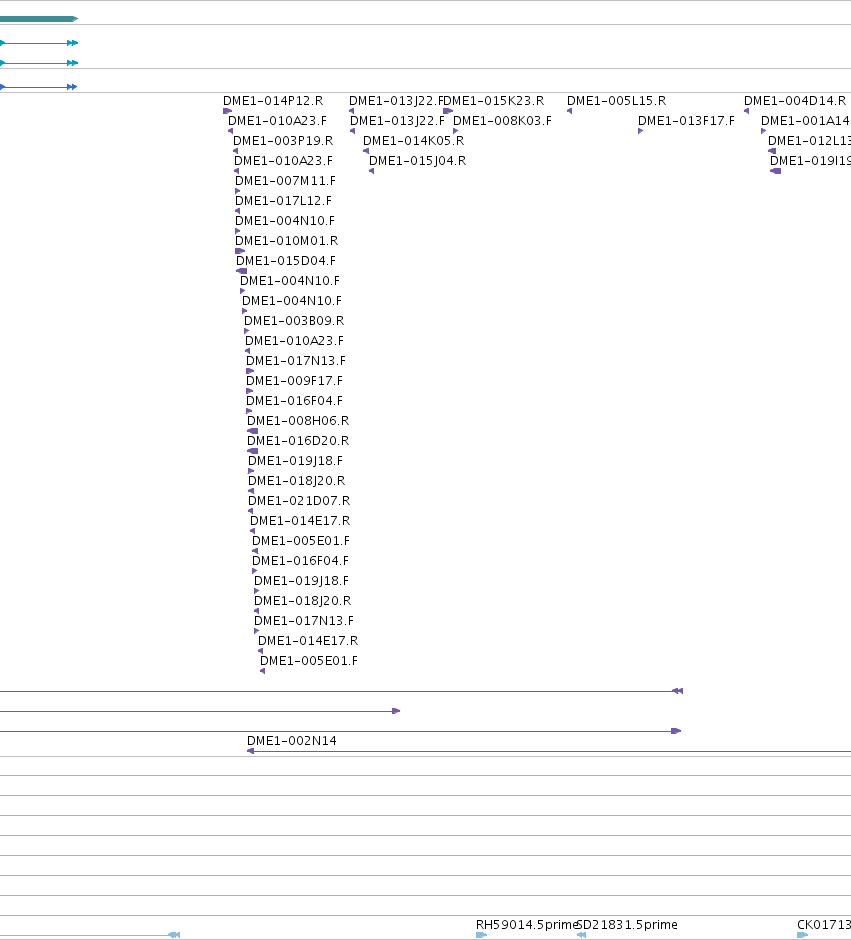The image size is (851, 940).
Task: Click the DME1-005L15.R feature label
Action: [617, 101]
